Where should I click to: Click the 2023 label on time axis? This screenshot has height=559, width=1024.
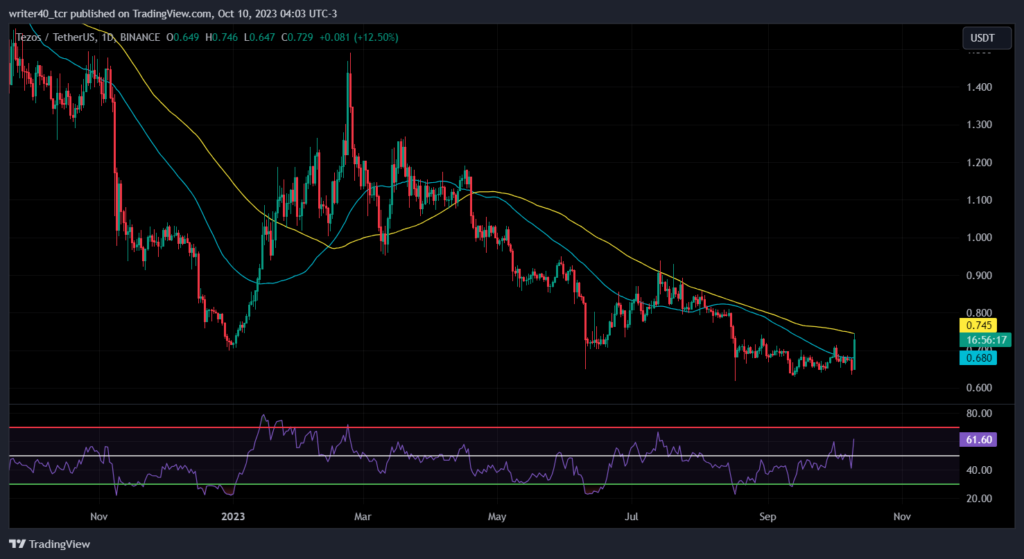point(233,517)
